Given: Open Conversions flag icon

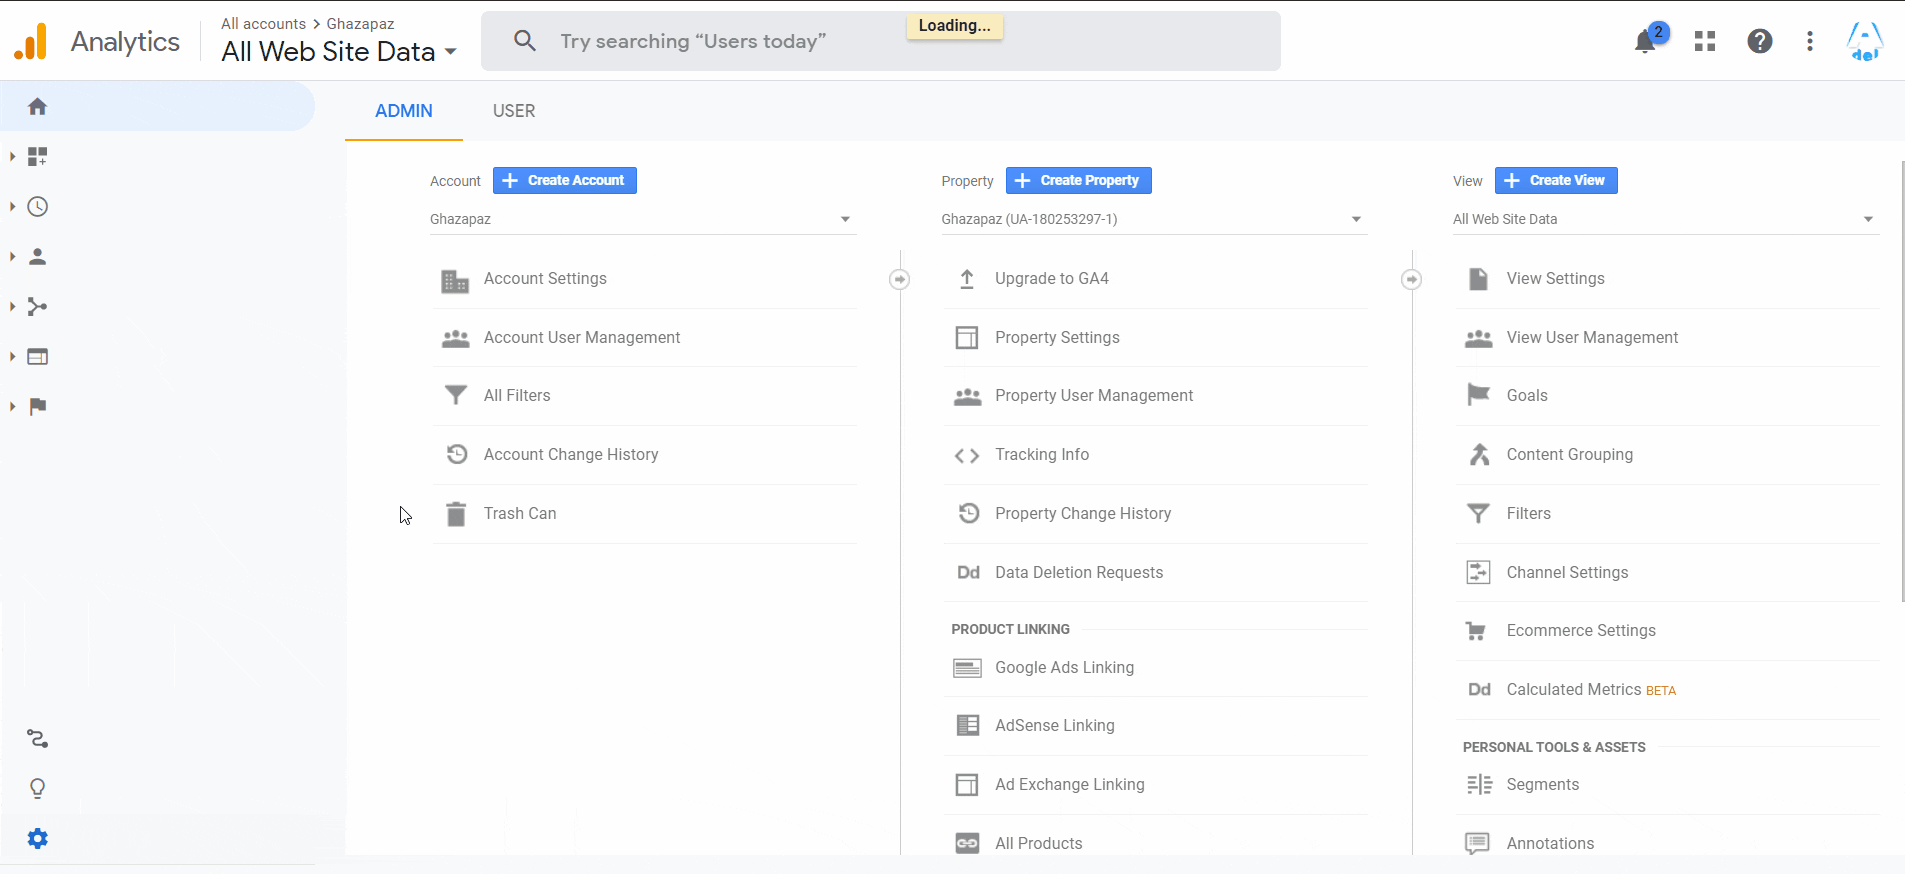Looking at the screenshot, I should coord(38,406).
